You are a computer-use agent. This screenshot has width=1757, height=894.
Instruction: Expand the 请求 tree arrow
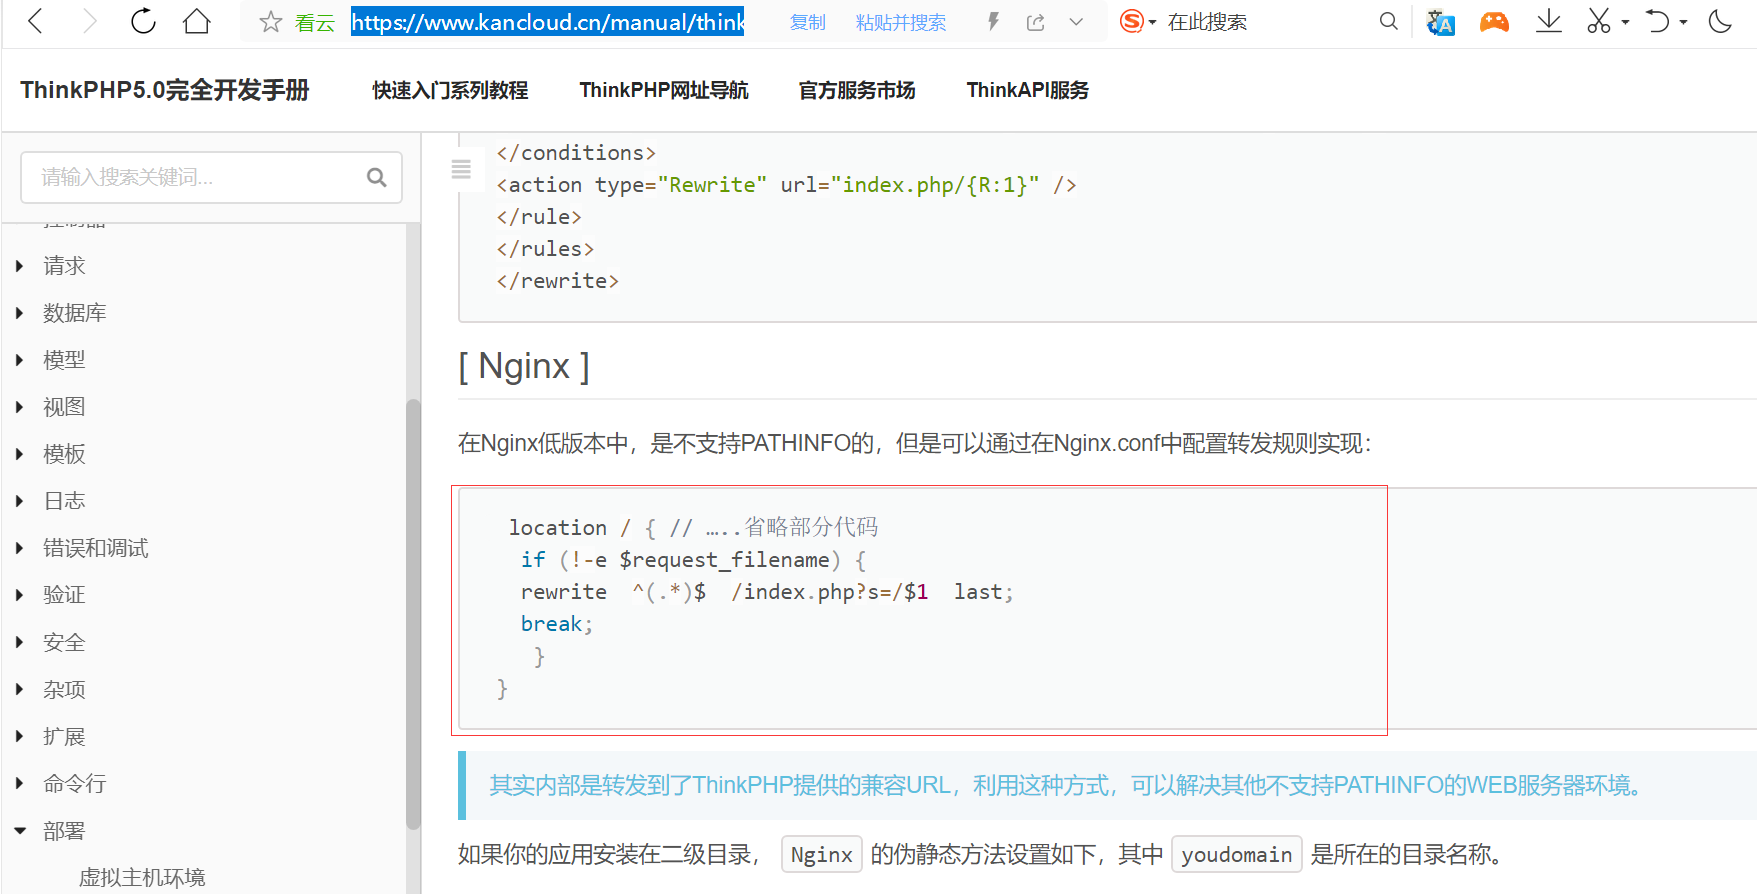(x=19, y=266)
